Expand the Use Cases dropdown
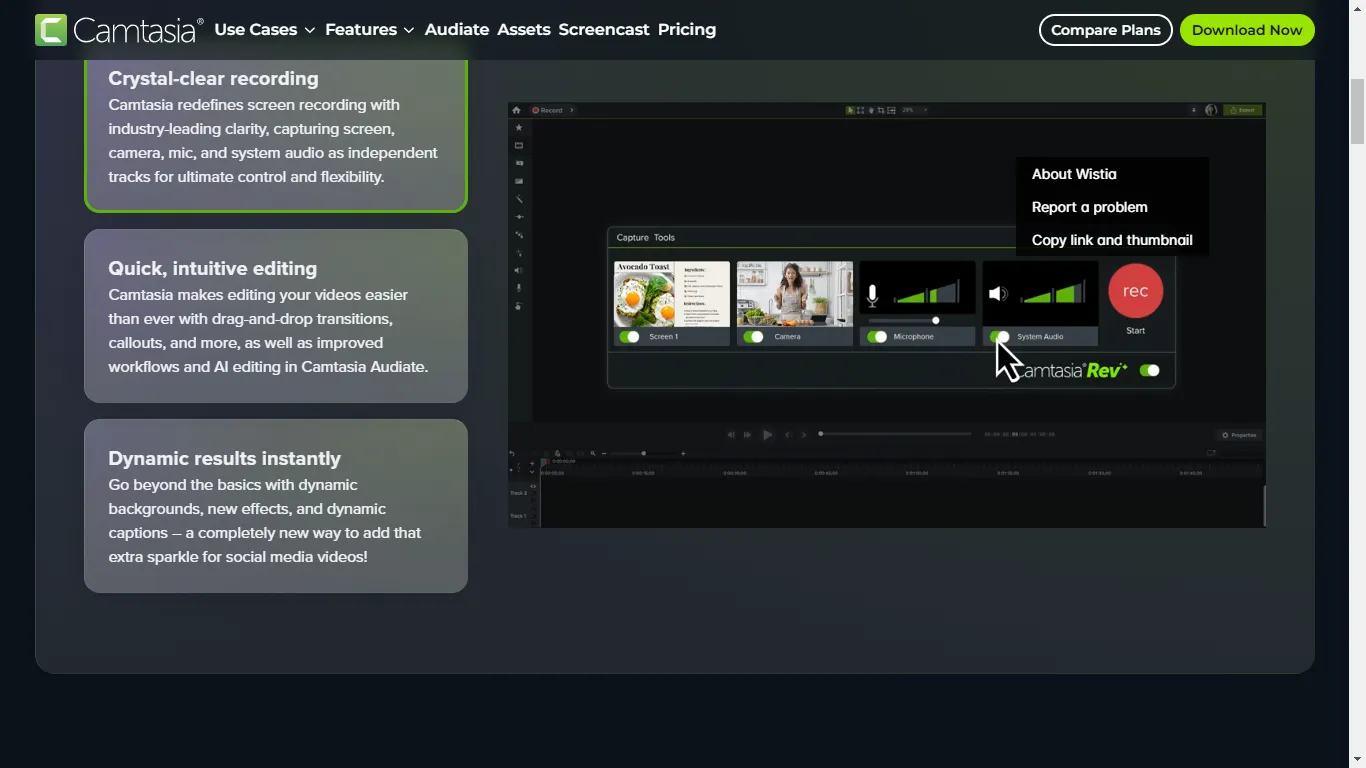Image resolution: width=1366 pixels, height=768 pixels. coord(265,30)
